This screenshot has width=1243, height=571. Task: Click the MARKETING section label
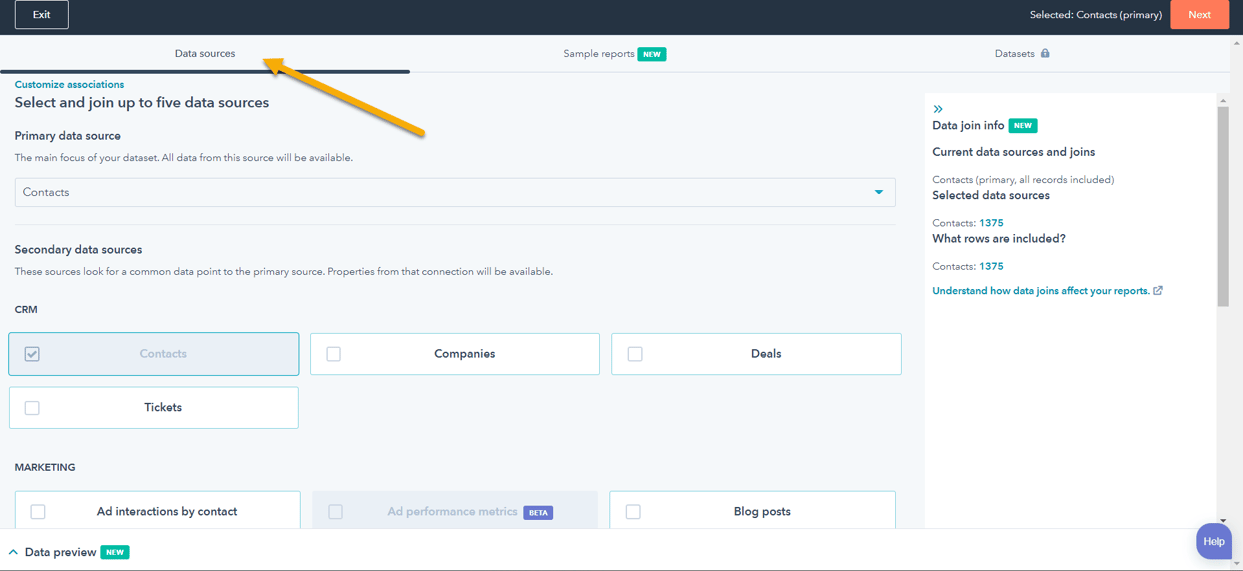coord(45,468)
